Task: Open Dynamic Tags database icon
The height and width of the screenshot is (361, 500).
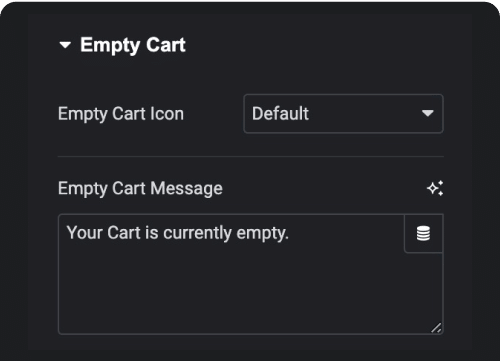Action: (423, 233)
